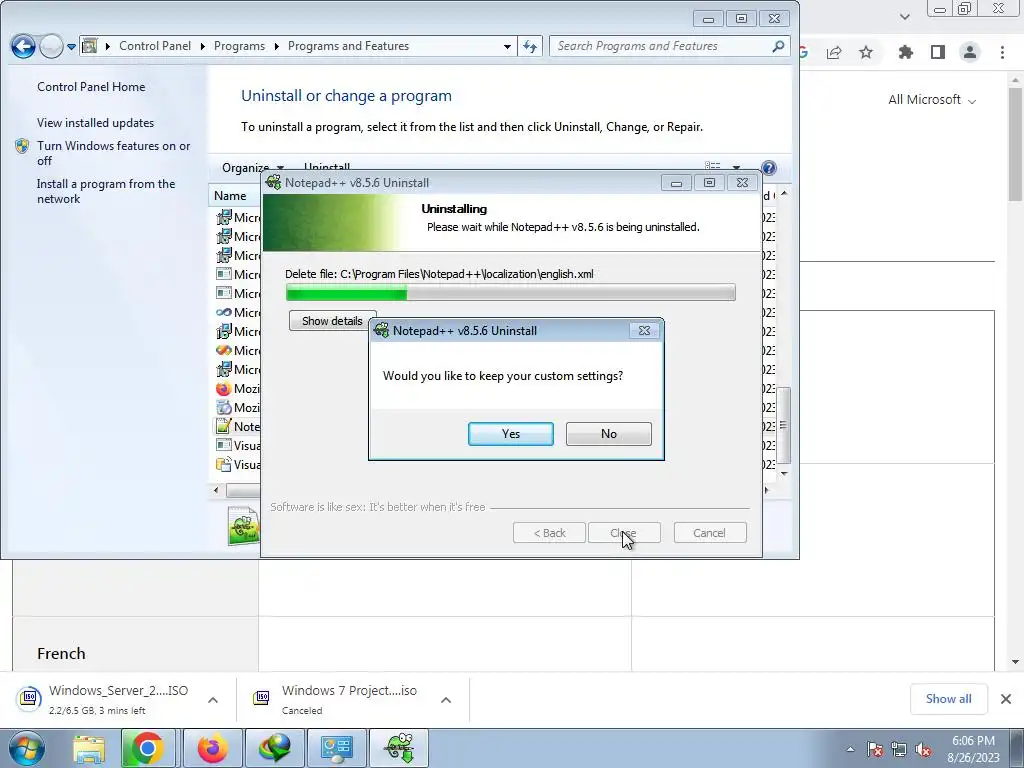
Task: Open Turn Windows features on or off
Action: 114,153
